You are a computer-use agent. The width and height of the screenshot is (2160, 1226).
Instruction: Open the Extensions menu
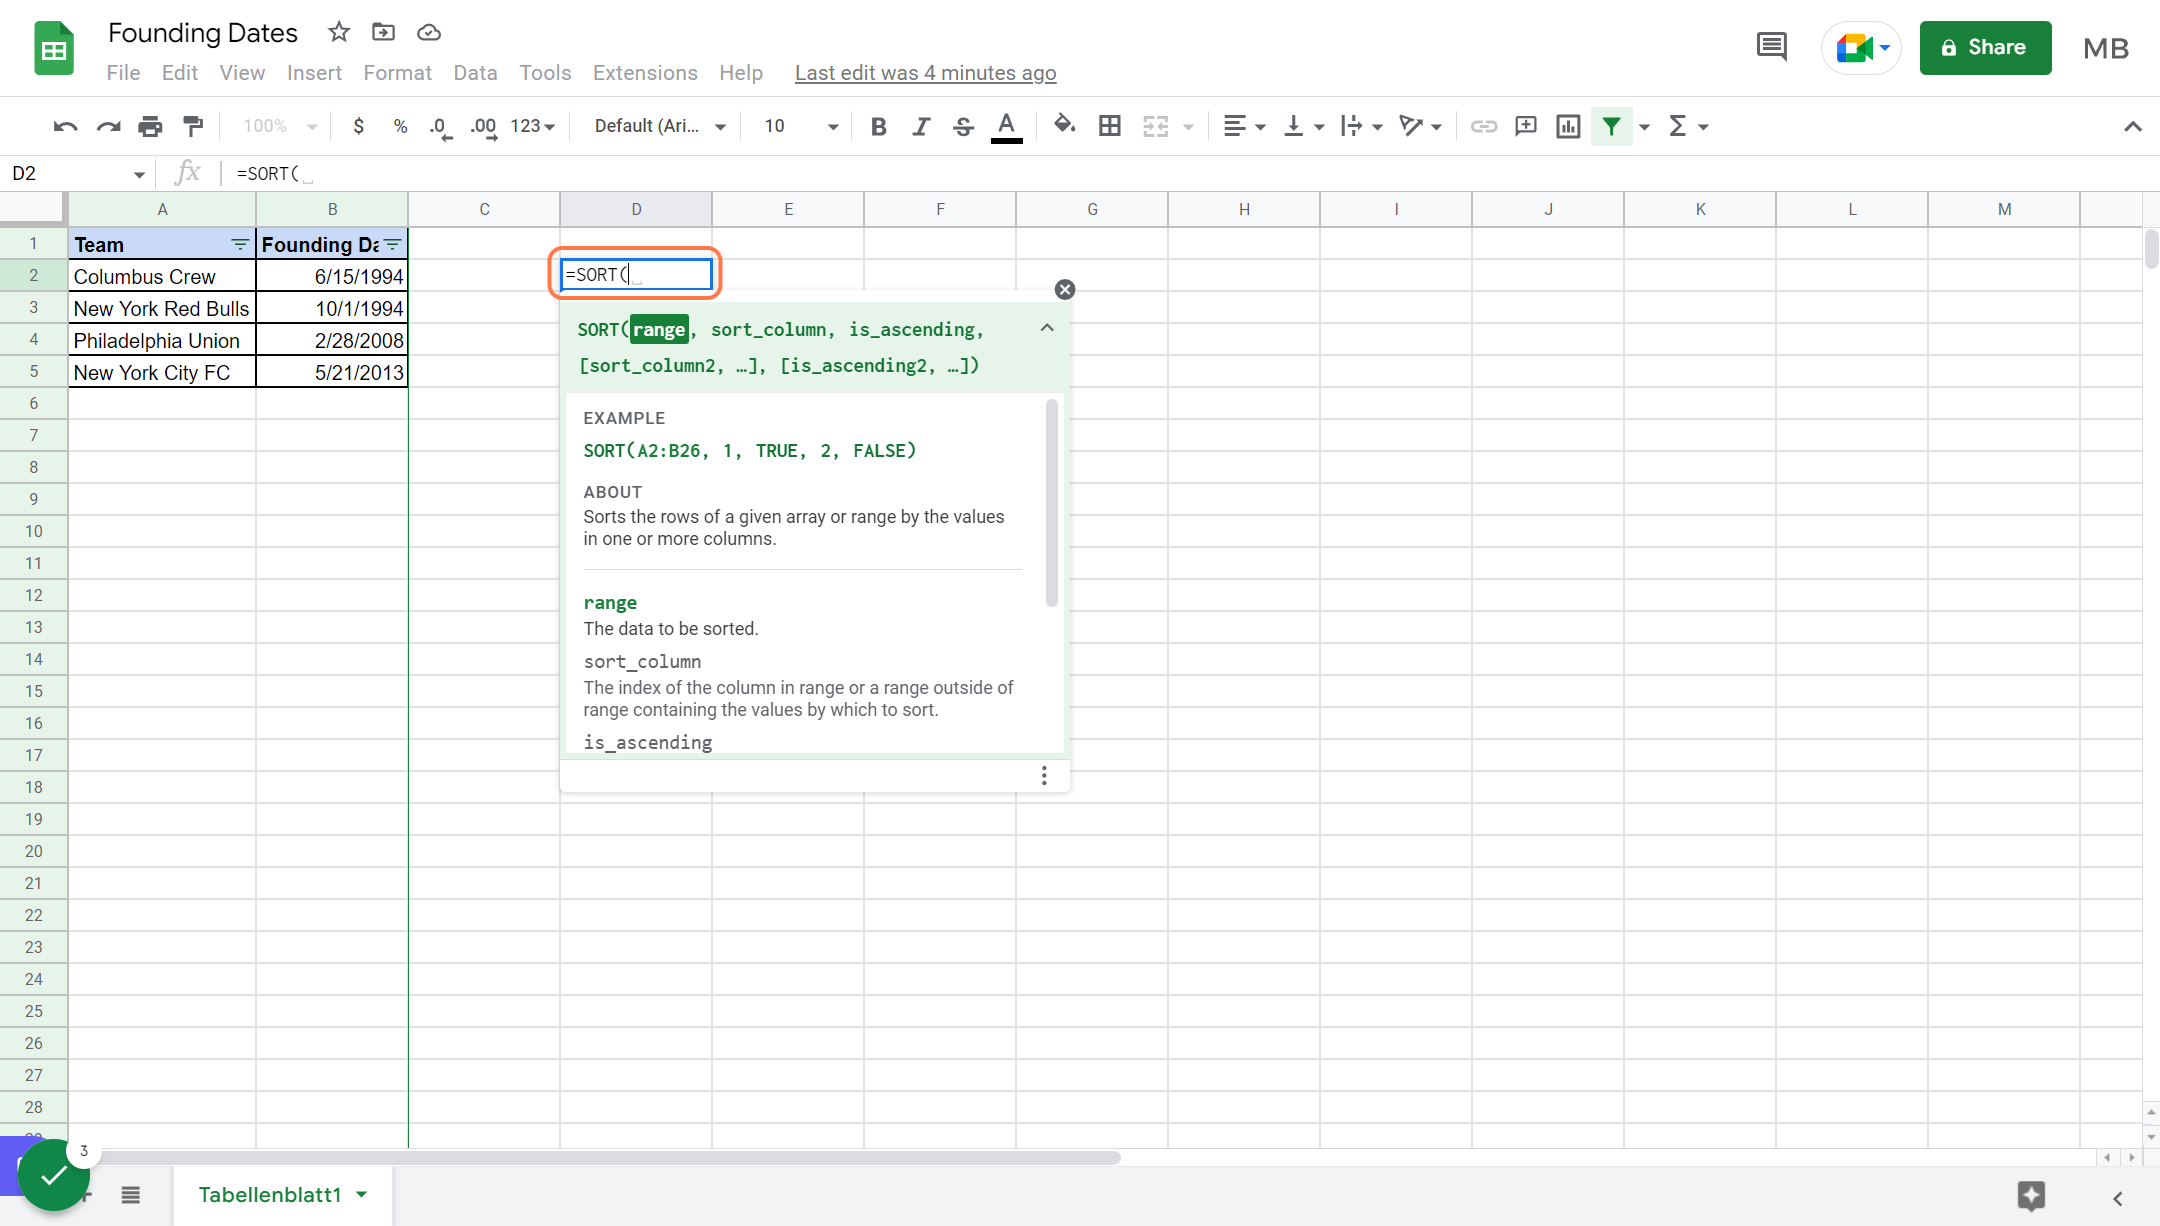pyautogui.click(x=645, y=73)
